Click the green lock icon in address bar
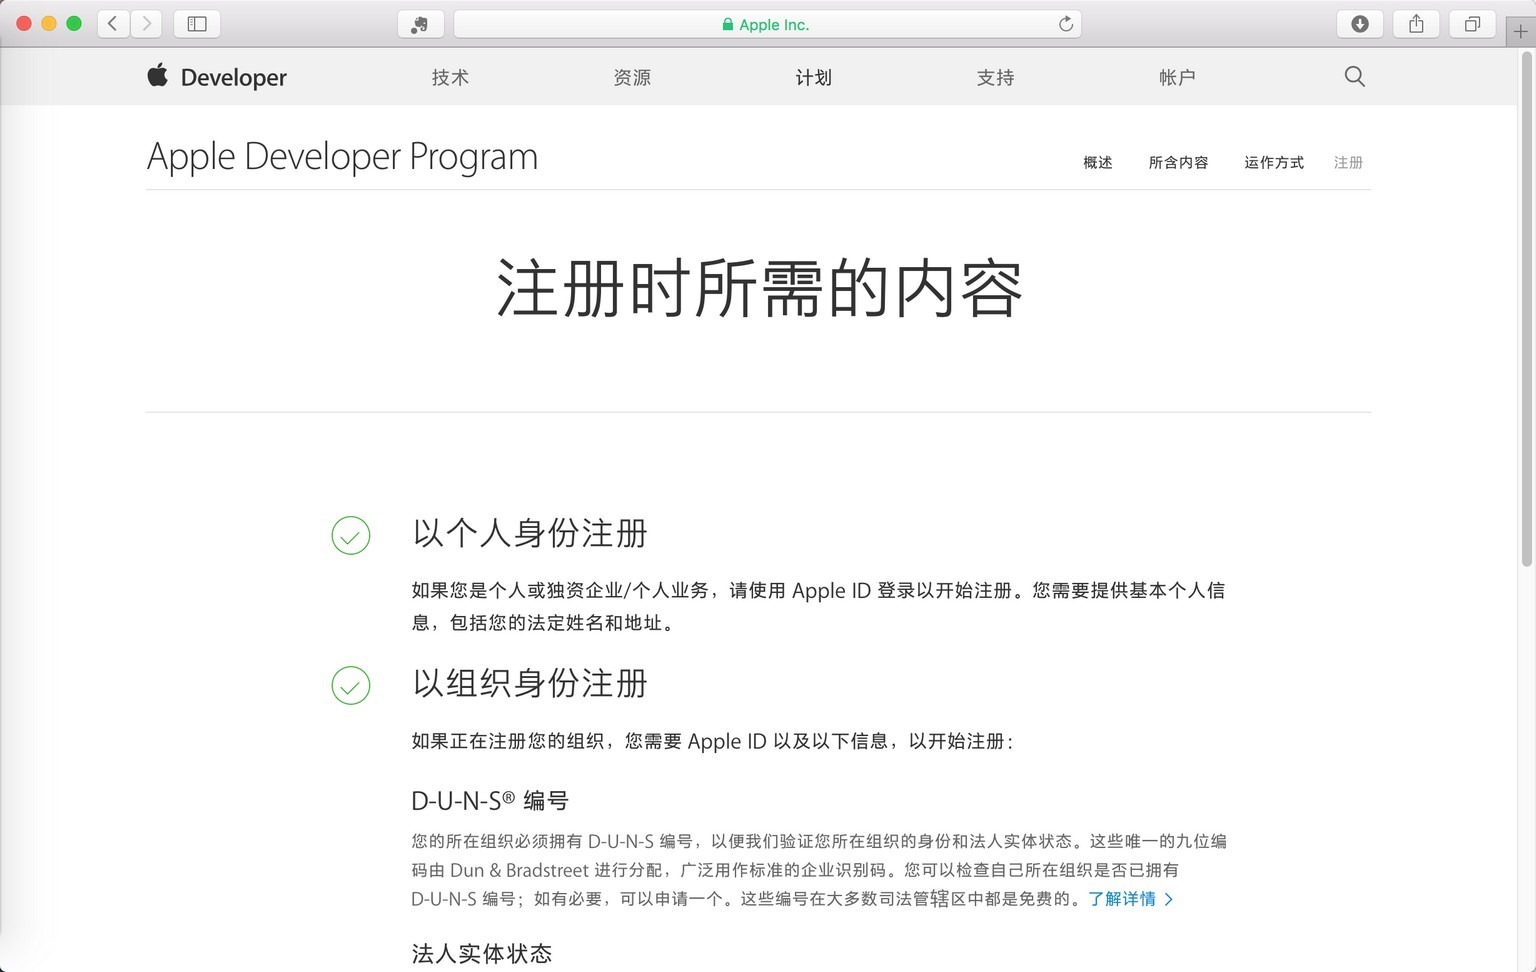Screen dimensions: 1536x972 pyautogui.click(x=728, y=25)
